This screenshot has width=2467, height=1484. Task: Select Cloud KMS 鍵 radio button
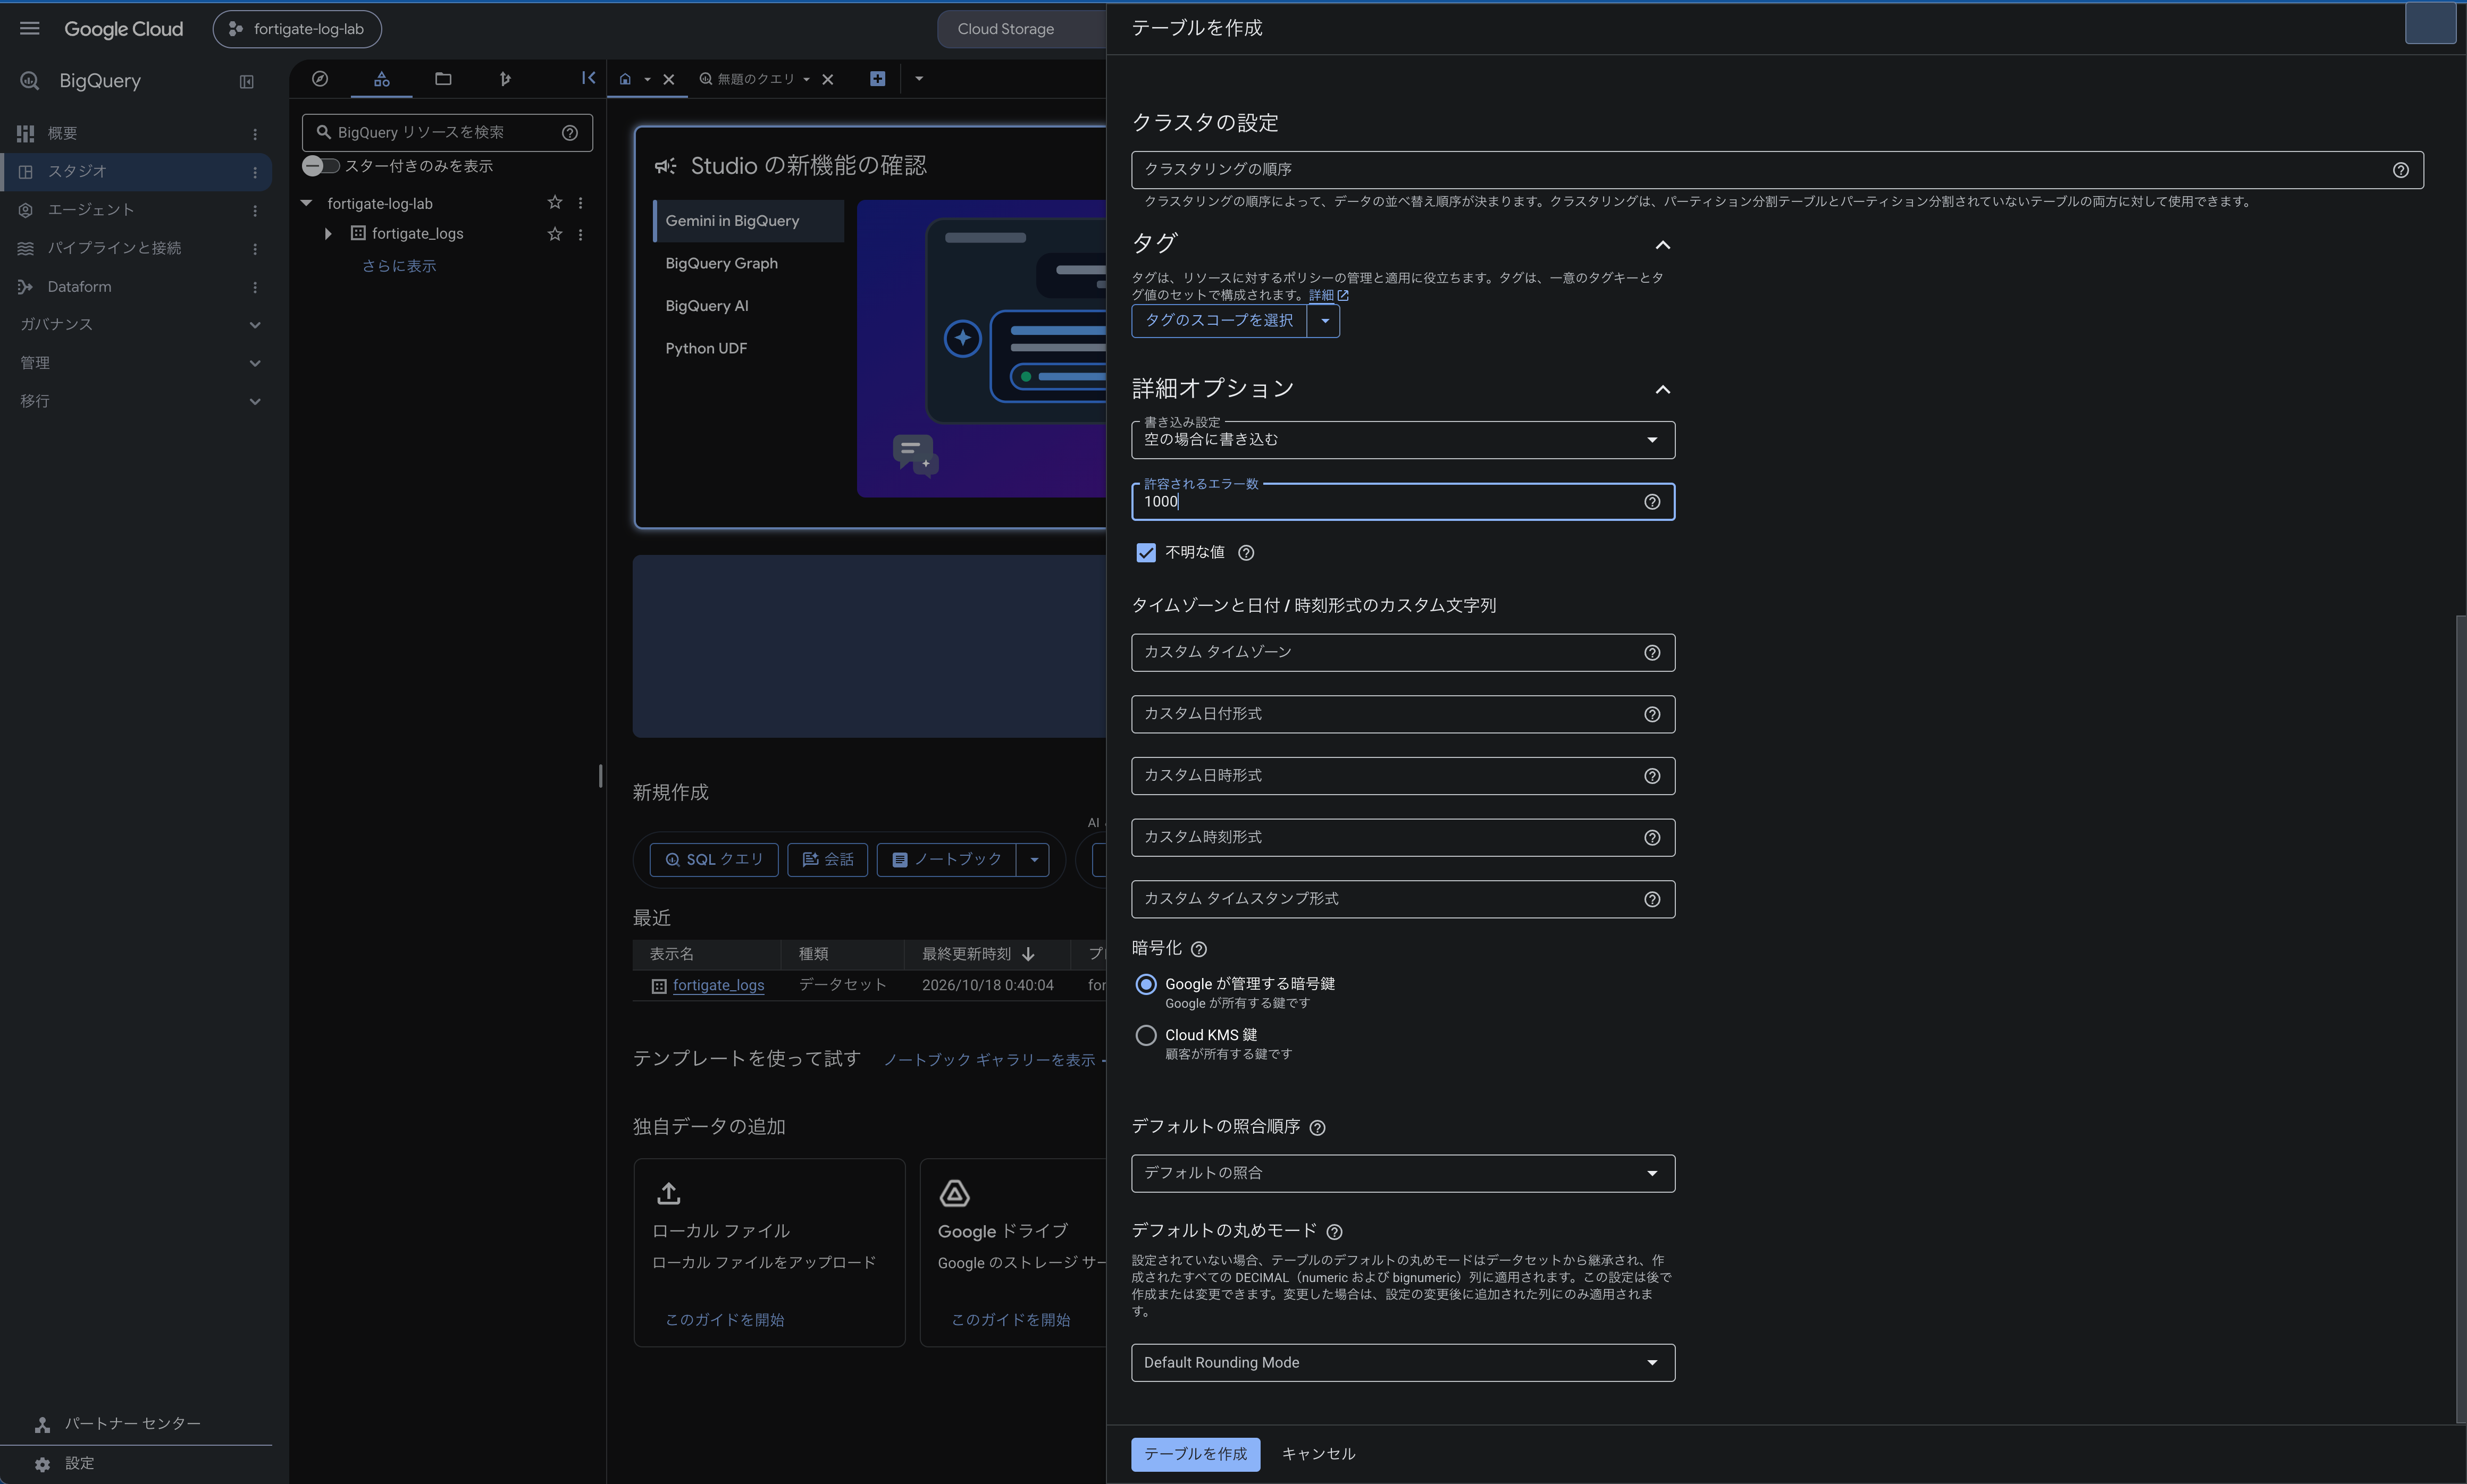click(x=1146, y=1036)
